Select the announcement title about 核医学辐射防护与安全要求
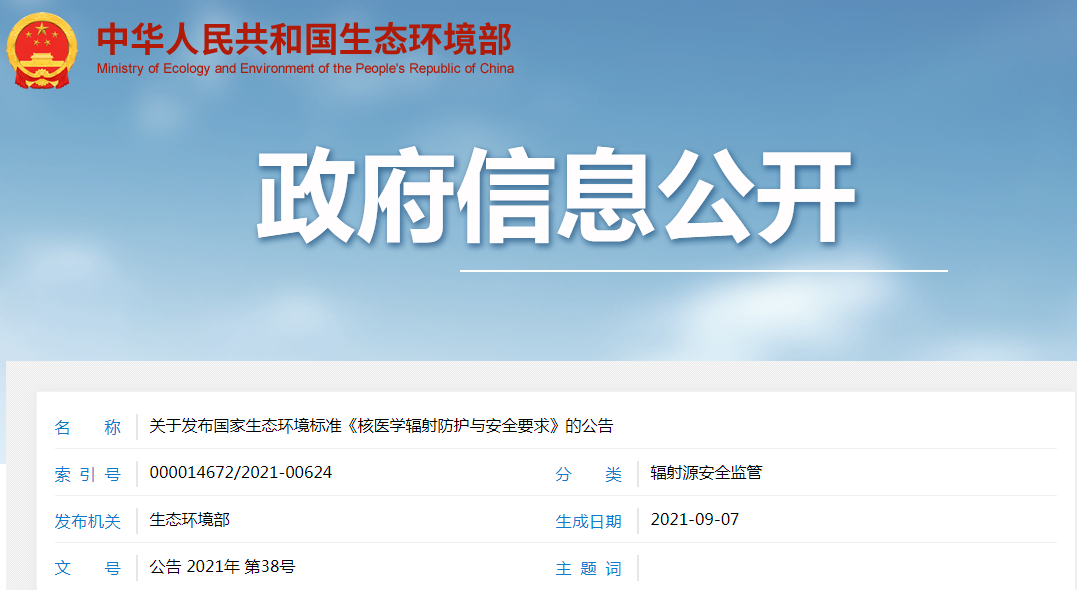 (x=381, y=426)
